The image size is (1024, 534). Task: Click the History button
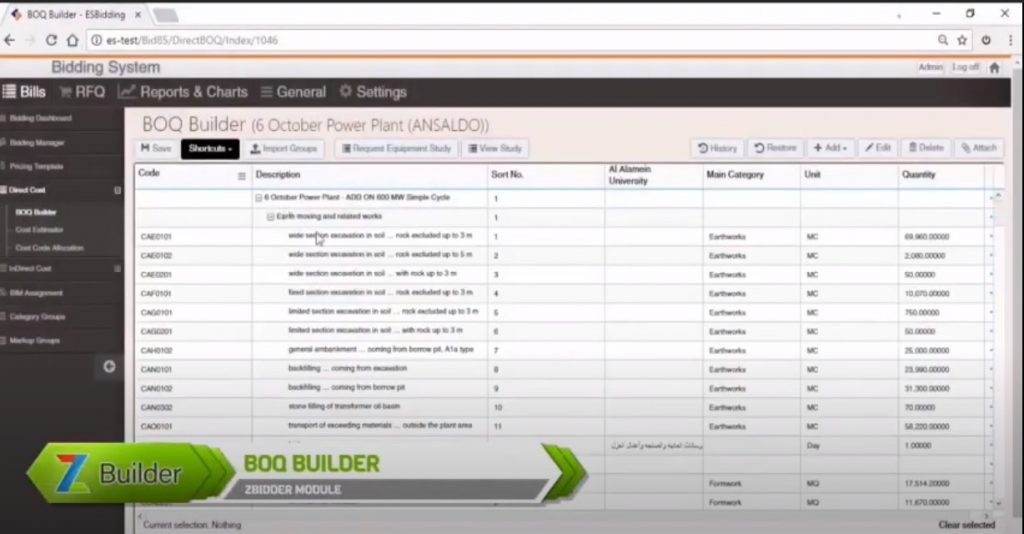pos(717,148)
